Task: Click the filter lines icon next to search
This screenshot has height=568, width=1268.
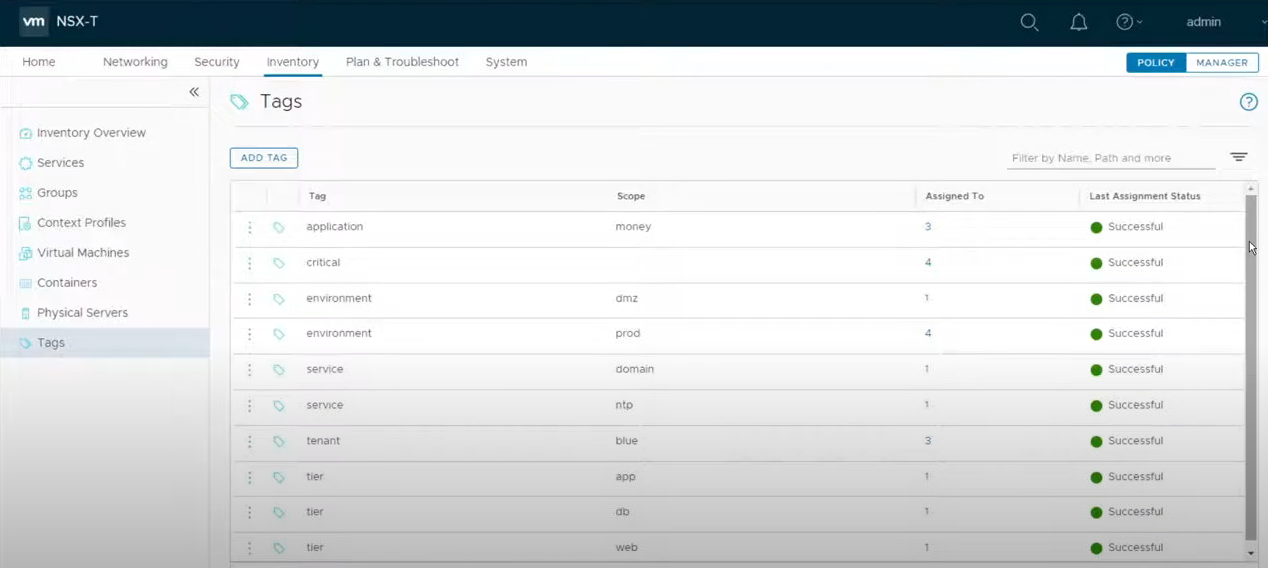Action: pyautogui.click(x=1238, y=158)
